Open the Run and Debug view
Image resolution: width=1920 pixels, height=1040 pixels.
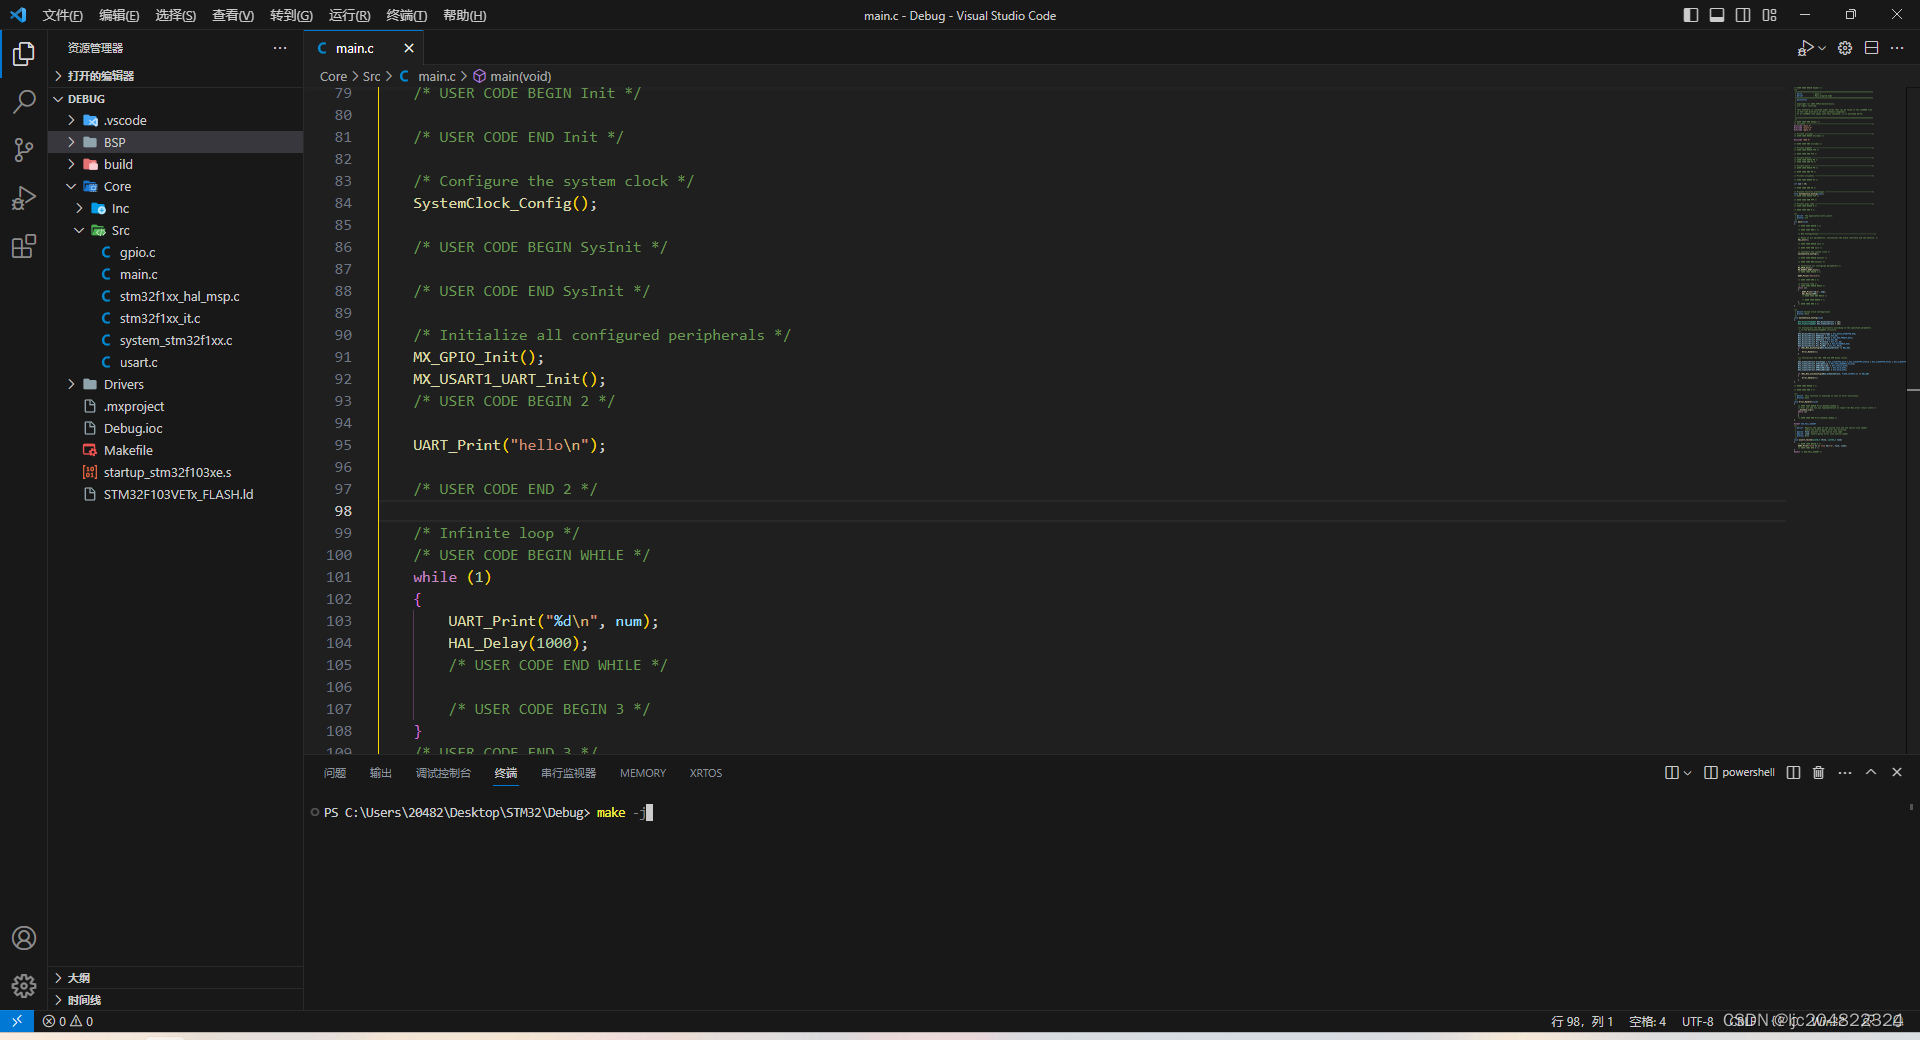pos(24,198)
